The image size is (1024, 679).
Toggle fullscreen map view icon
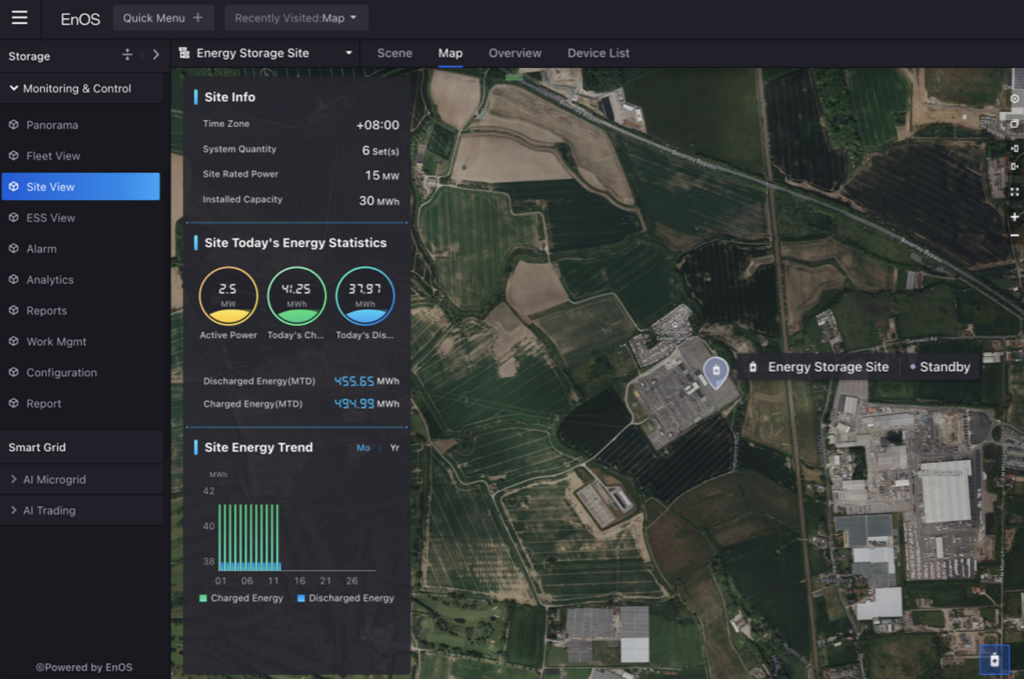1014,192
